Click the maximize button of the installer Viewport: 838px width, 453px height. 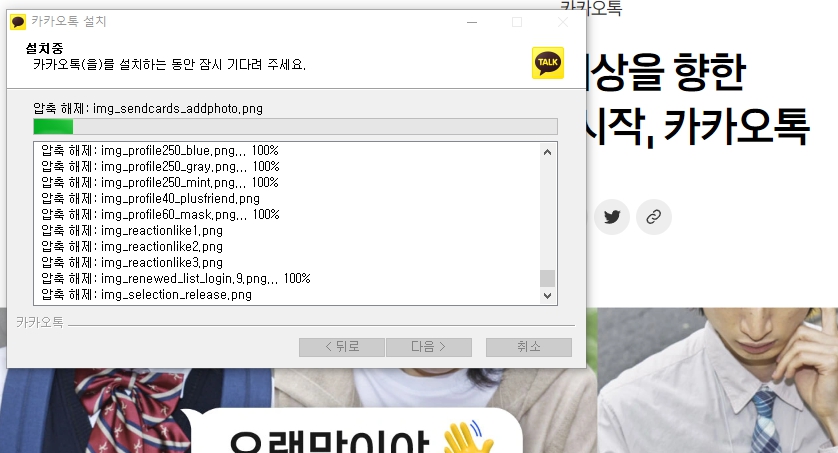[517, 22]
